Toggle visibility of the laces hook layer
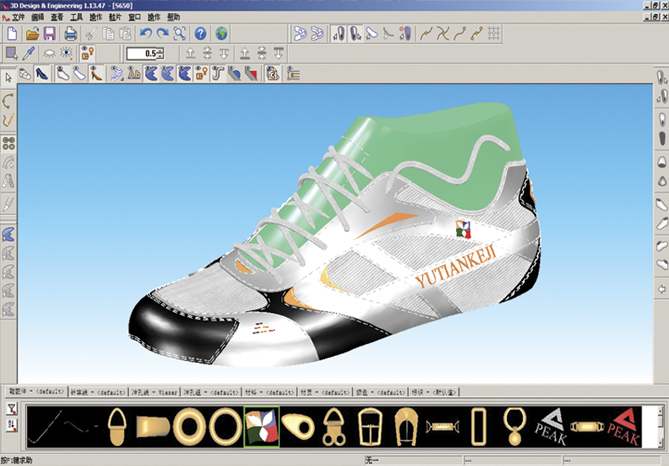The image size is (669, 466). [218, 74]
